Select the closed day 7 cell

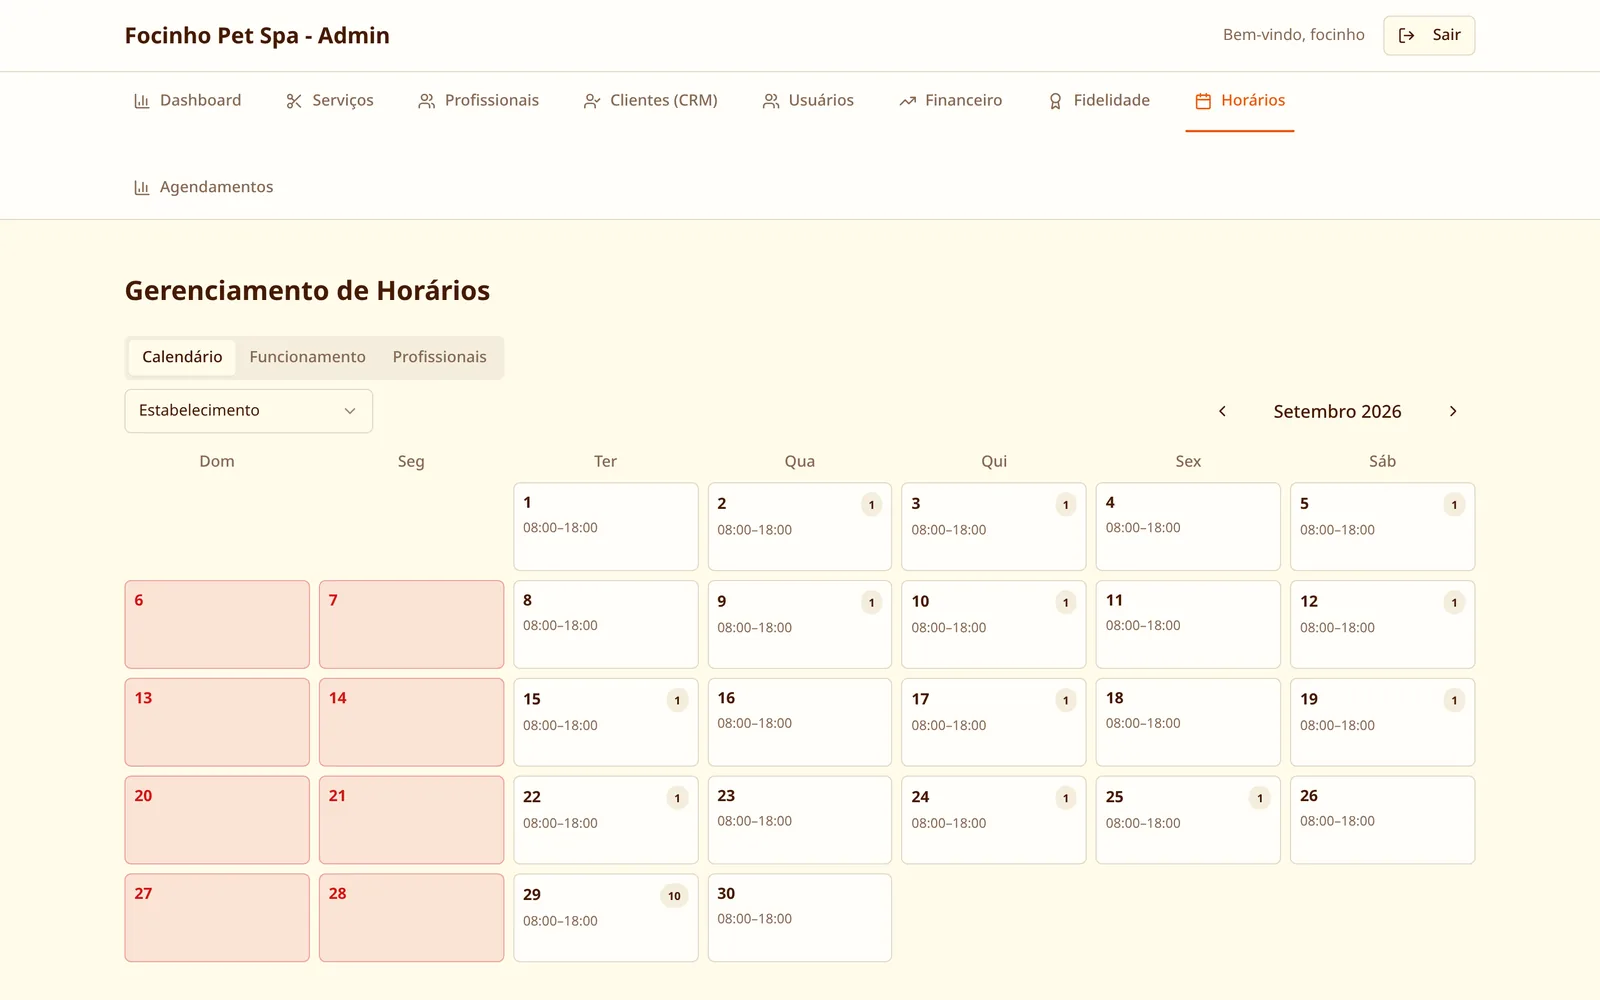(x=411, y=625)
